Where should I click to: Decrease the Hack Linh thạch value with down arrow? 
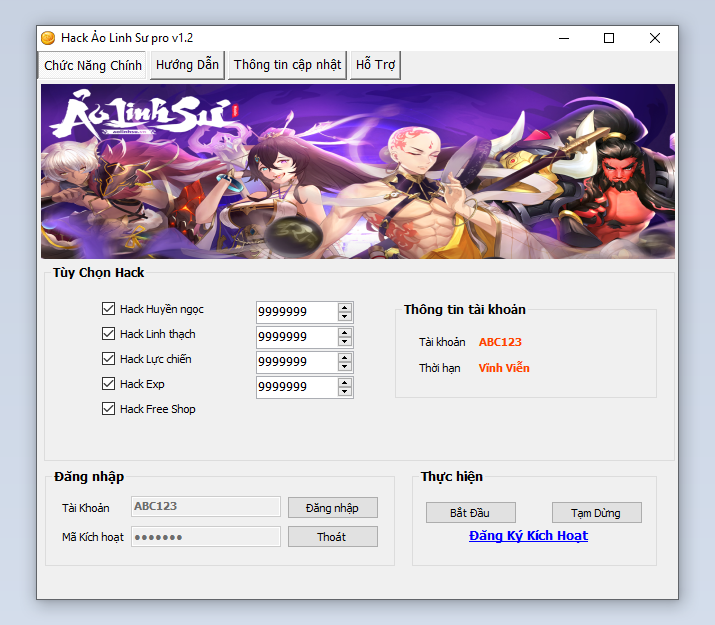(x=345, y=342)
